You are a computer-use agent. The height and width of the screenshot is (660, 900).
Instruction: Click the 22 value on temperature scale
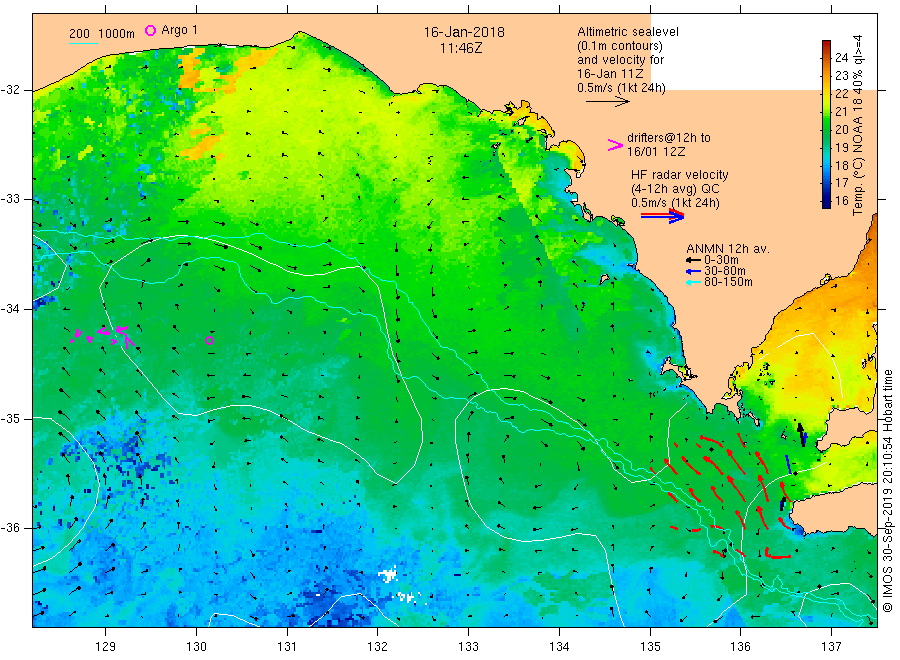click(841, 94)
